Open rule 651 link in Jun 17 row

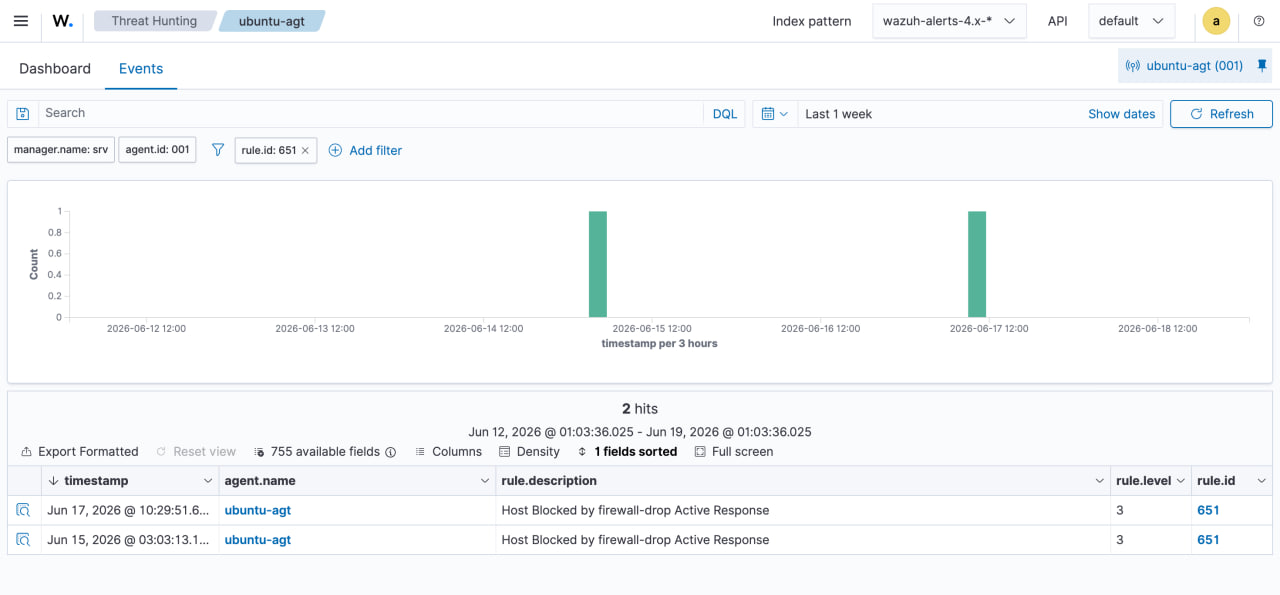point(1208,510)
